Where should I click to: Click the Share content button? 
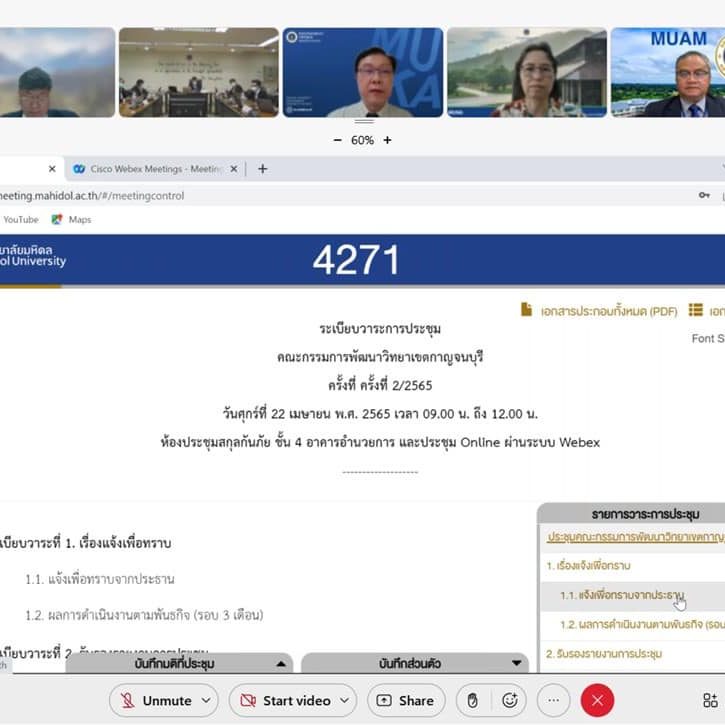(x=405, y=700)
